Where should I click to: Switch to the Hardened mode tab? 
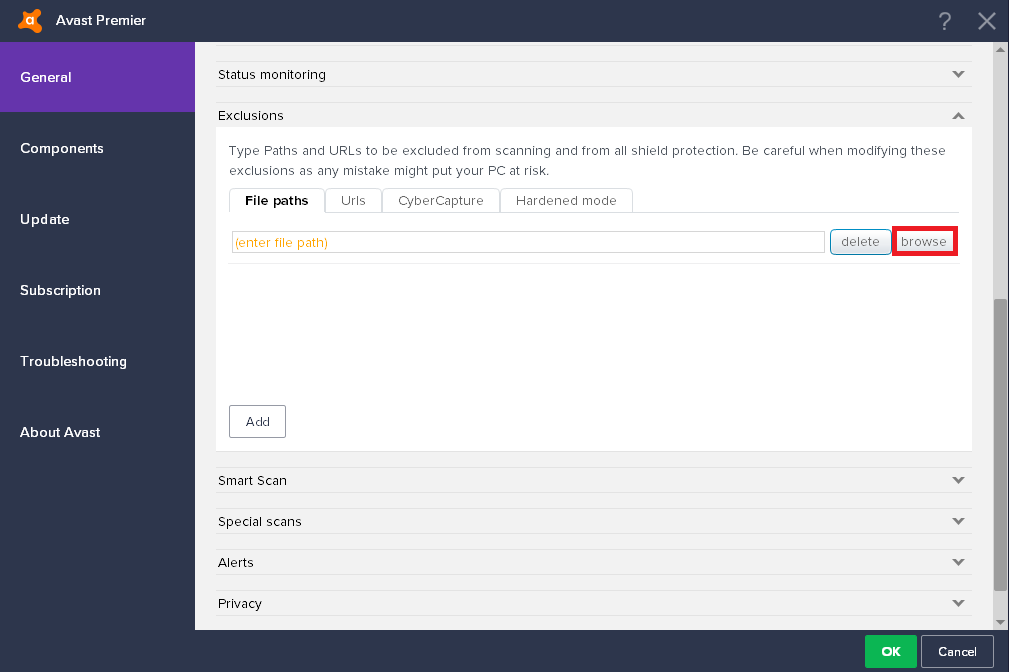coord(566,201)
